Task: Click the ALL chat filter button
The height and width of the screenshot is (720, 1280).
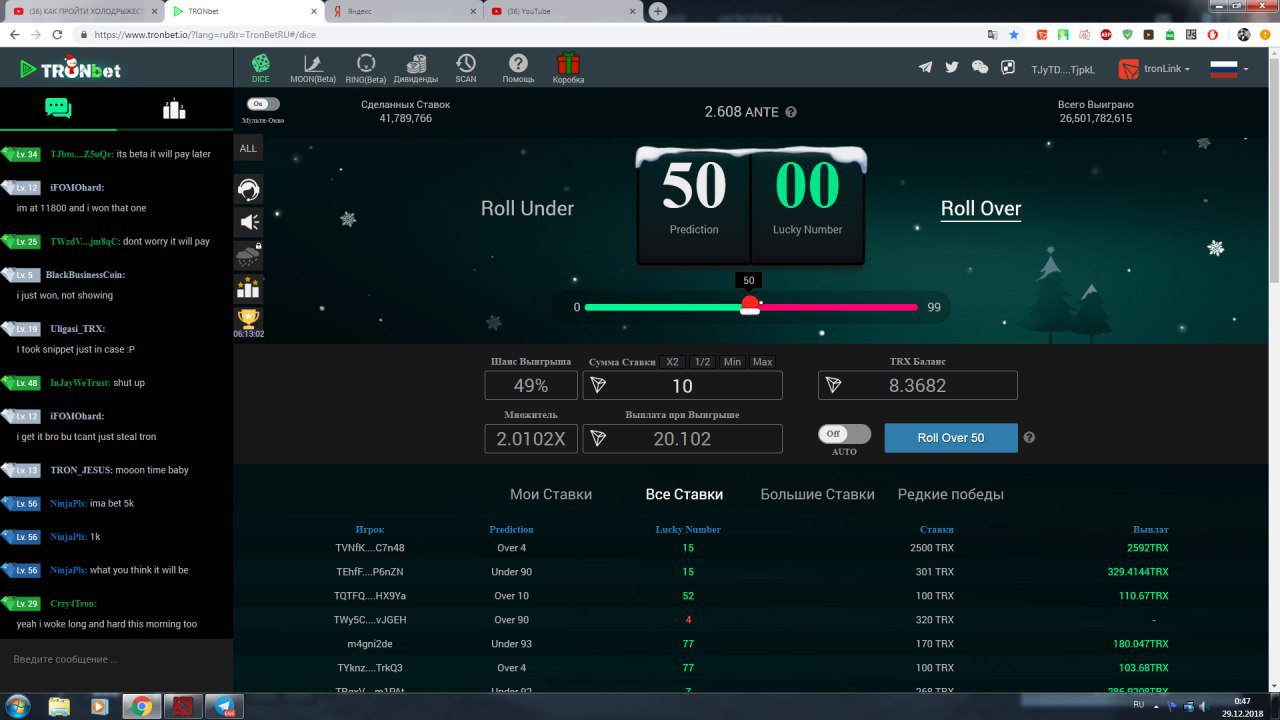Action: (x=248, y=148)
